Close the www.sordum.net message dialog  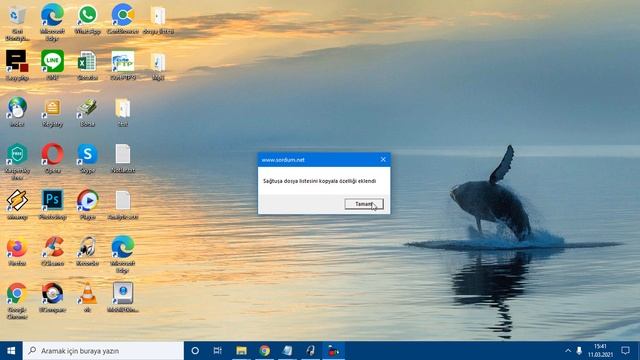click(383, 160)
